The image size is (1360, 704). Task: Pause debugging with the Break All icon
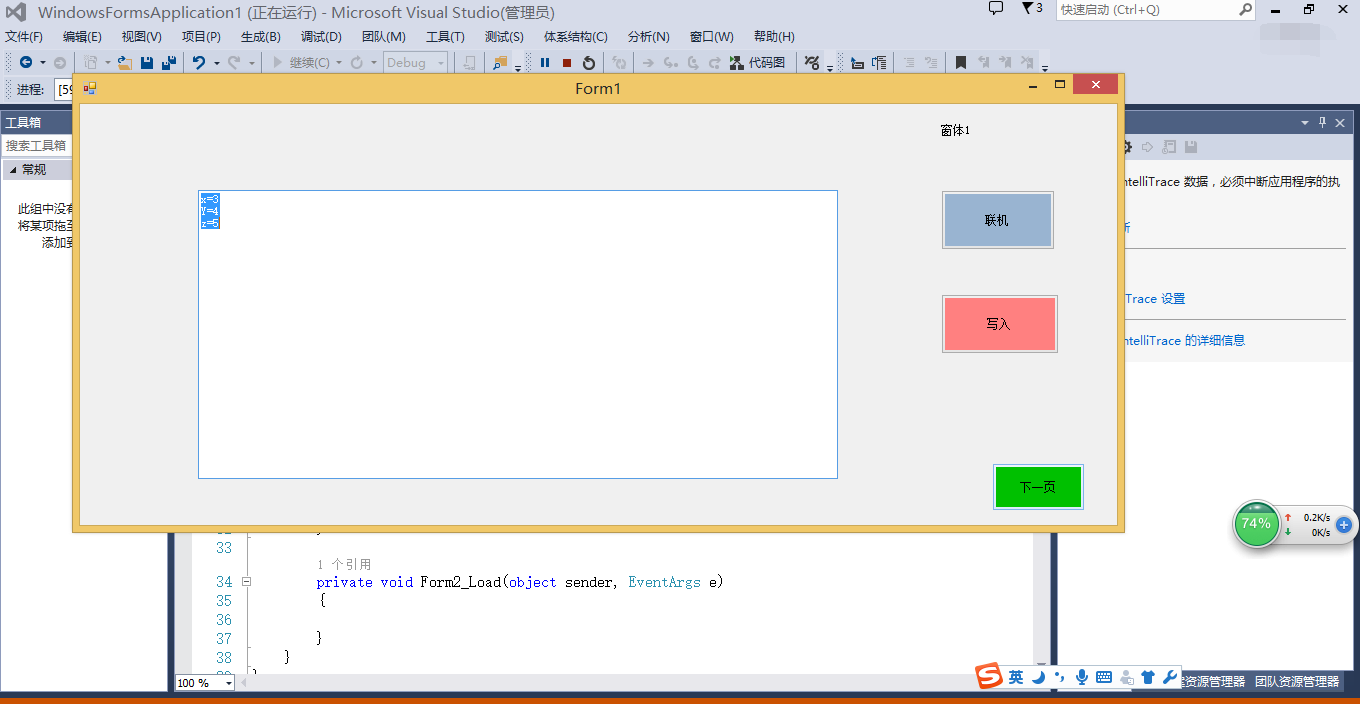point(545,63)
